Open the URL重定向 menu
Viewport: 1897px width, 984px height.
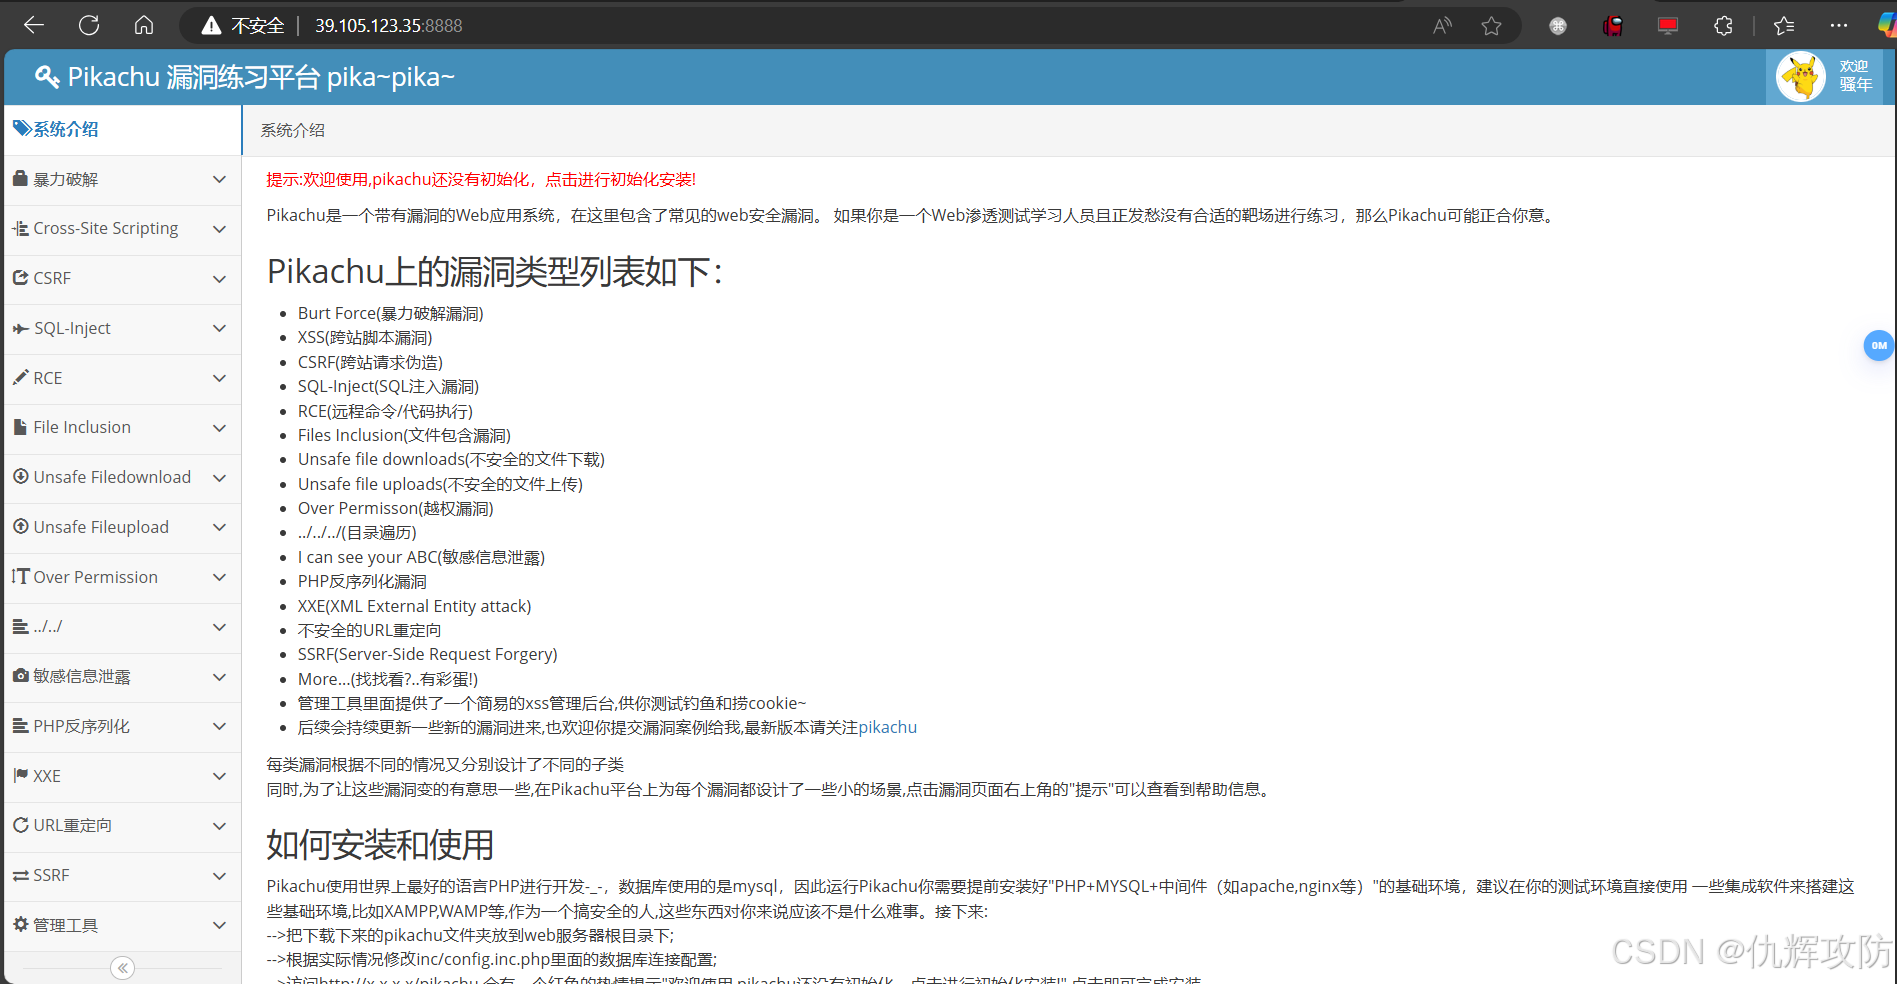click(122, 826)
